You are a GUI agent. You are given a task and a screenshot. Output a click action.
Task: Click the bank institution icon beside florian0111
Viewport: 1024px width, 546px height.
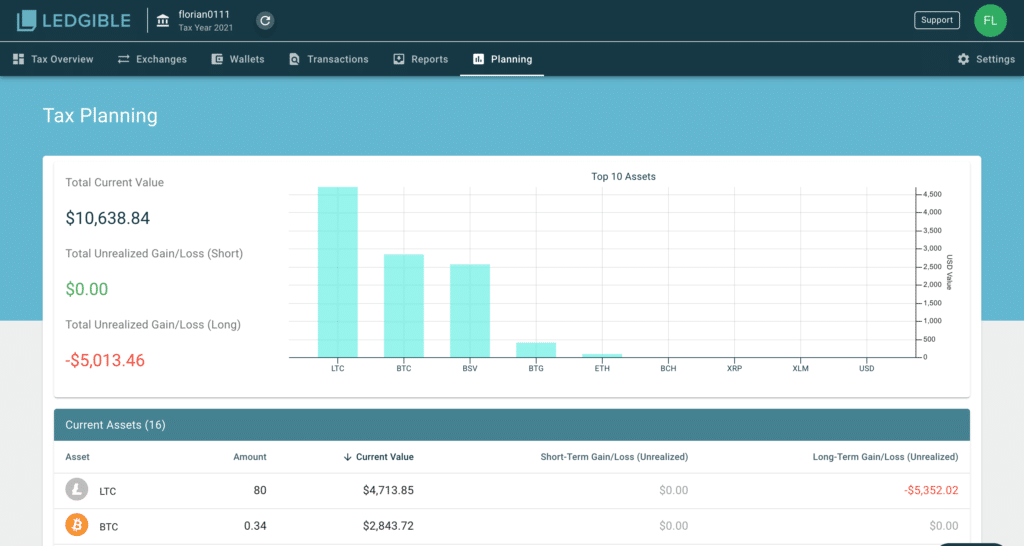(163, 21)
